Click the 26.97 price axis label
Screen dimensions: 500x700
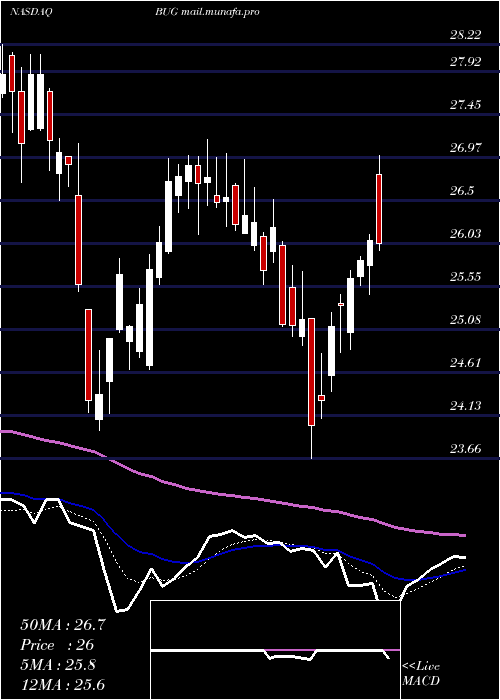coord(465,148)
